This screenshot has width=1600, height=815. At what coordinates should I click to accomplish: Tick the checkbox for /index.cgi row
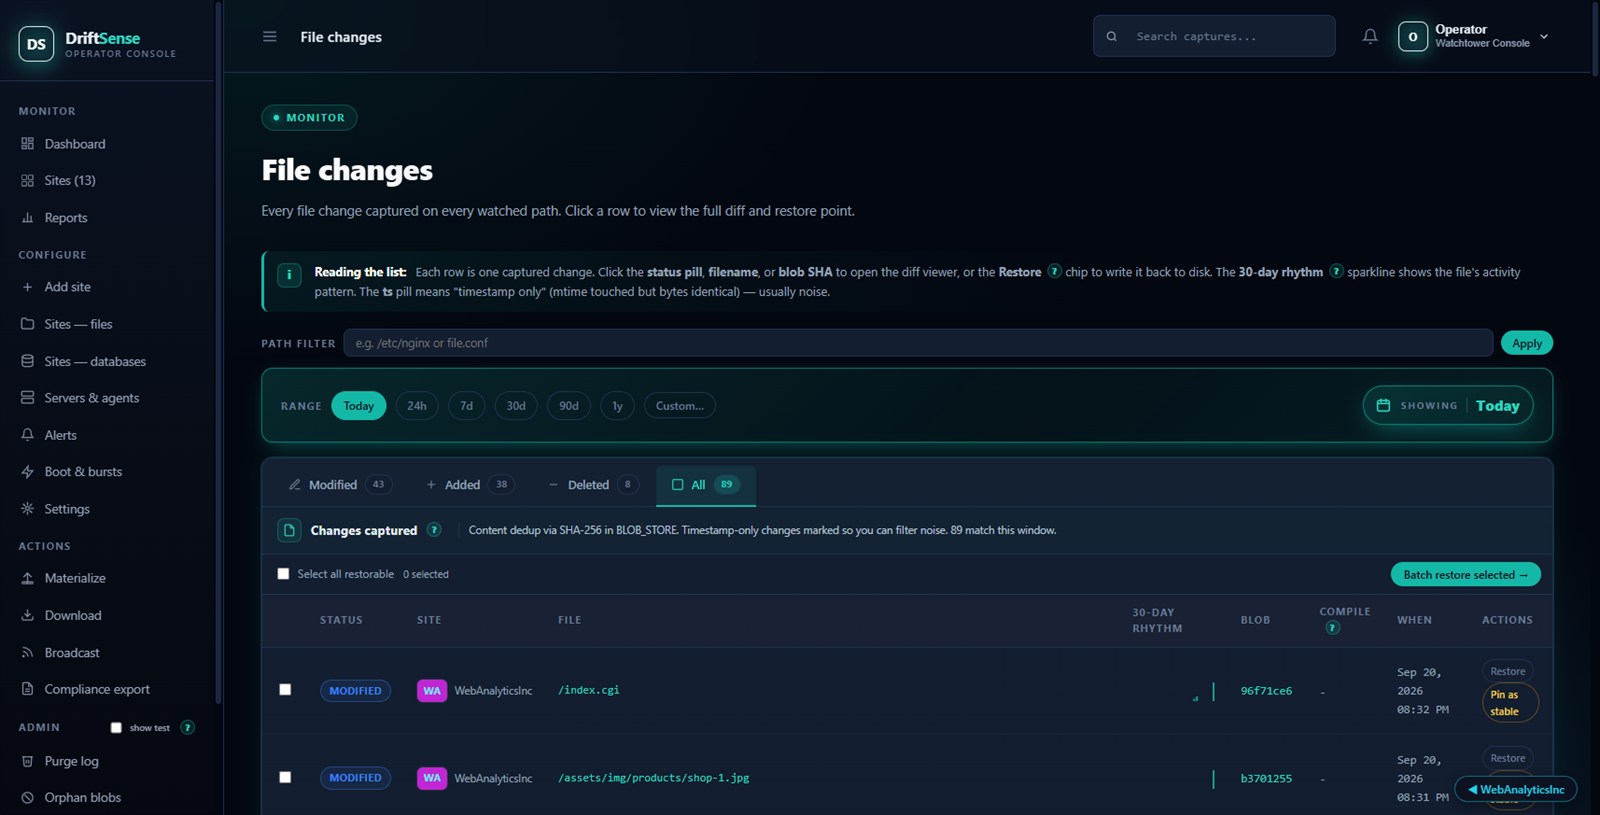click(285, 690)
